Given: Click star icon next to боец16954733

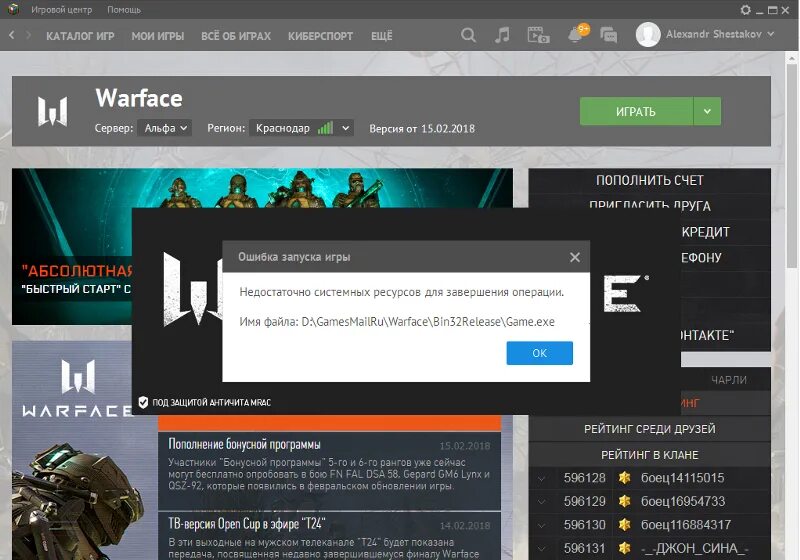Looking at the screenshot, I should point(624,501).
